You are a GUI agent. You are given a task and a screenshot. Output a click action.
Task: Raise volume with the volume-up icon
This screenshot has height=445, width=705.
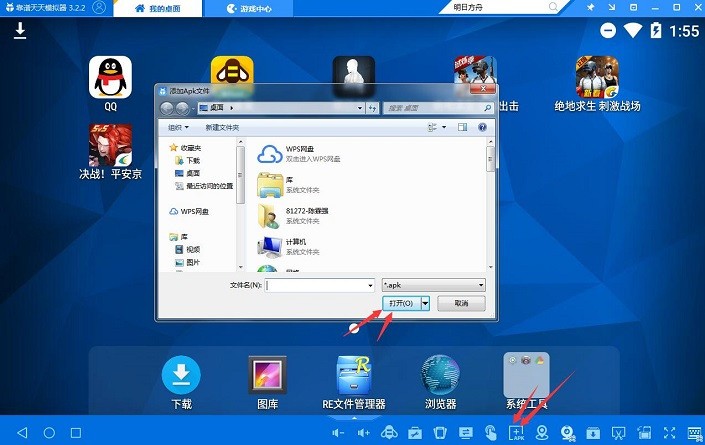363,433
